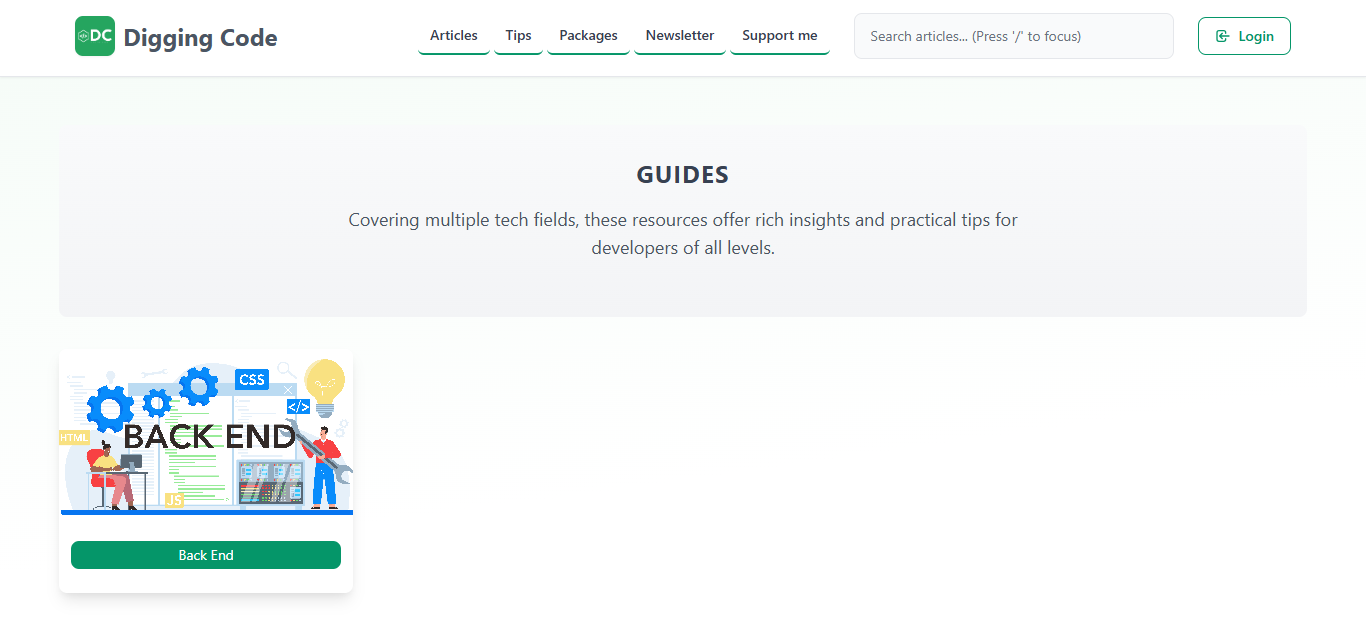Viewport: 1366px width, 626px height.
Task: Open the Articles page
Action: [453, 35]
